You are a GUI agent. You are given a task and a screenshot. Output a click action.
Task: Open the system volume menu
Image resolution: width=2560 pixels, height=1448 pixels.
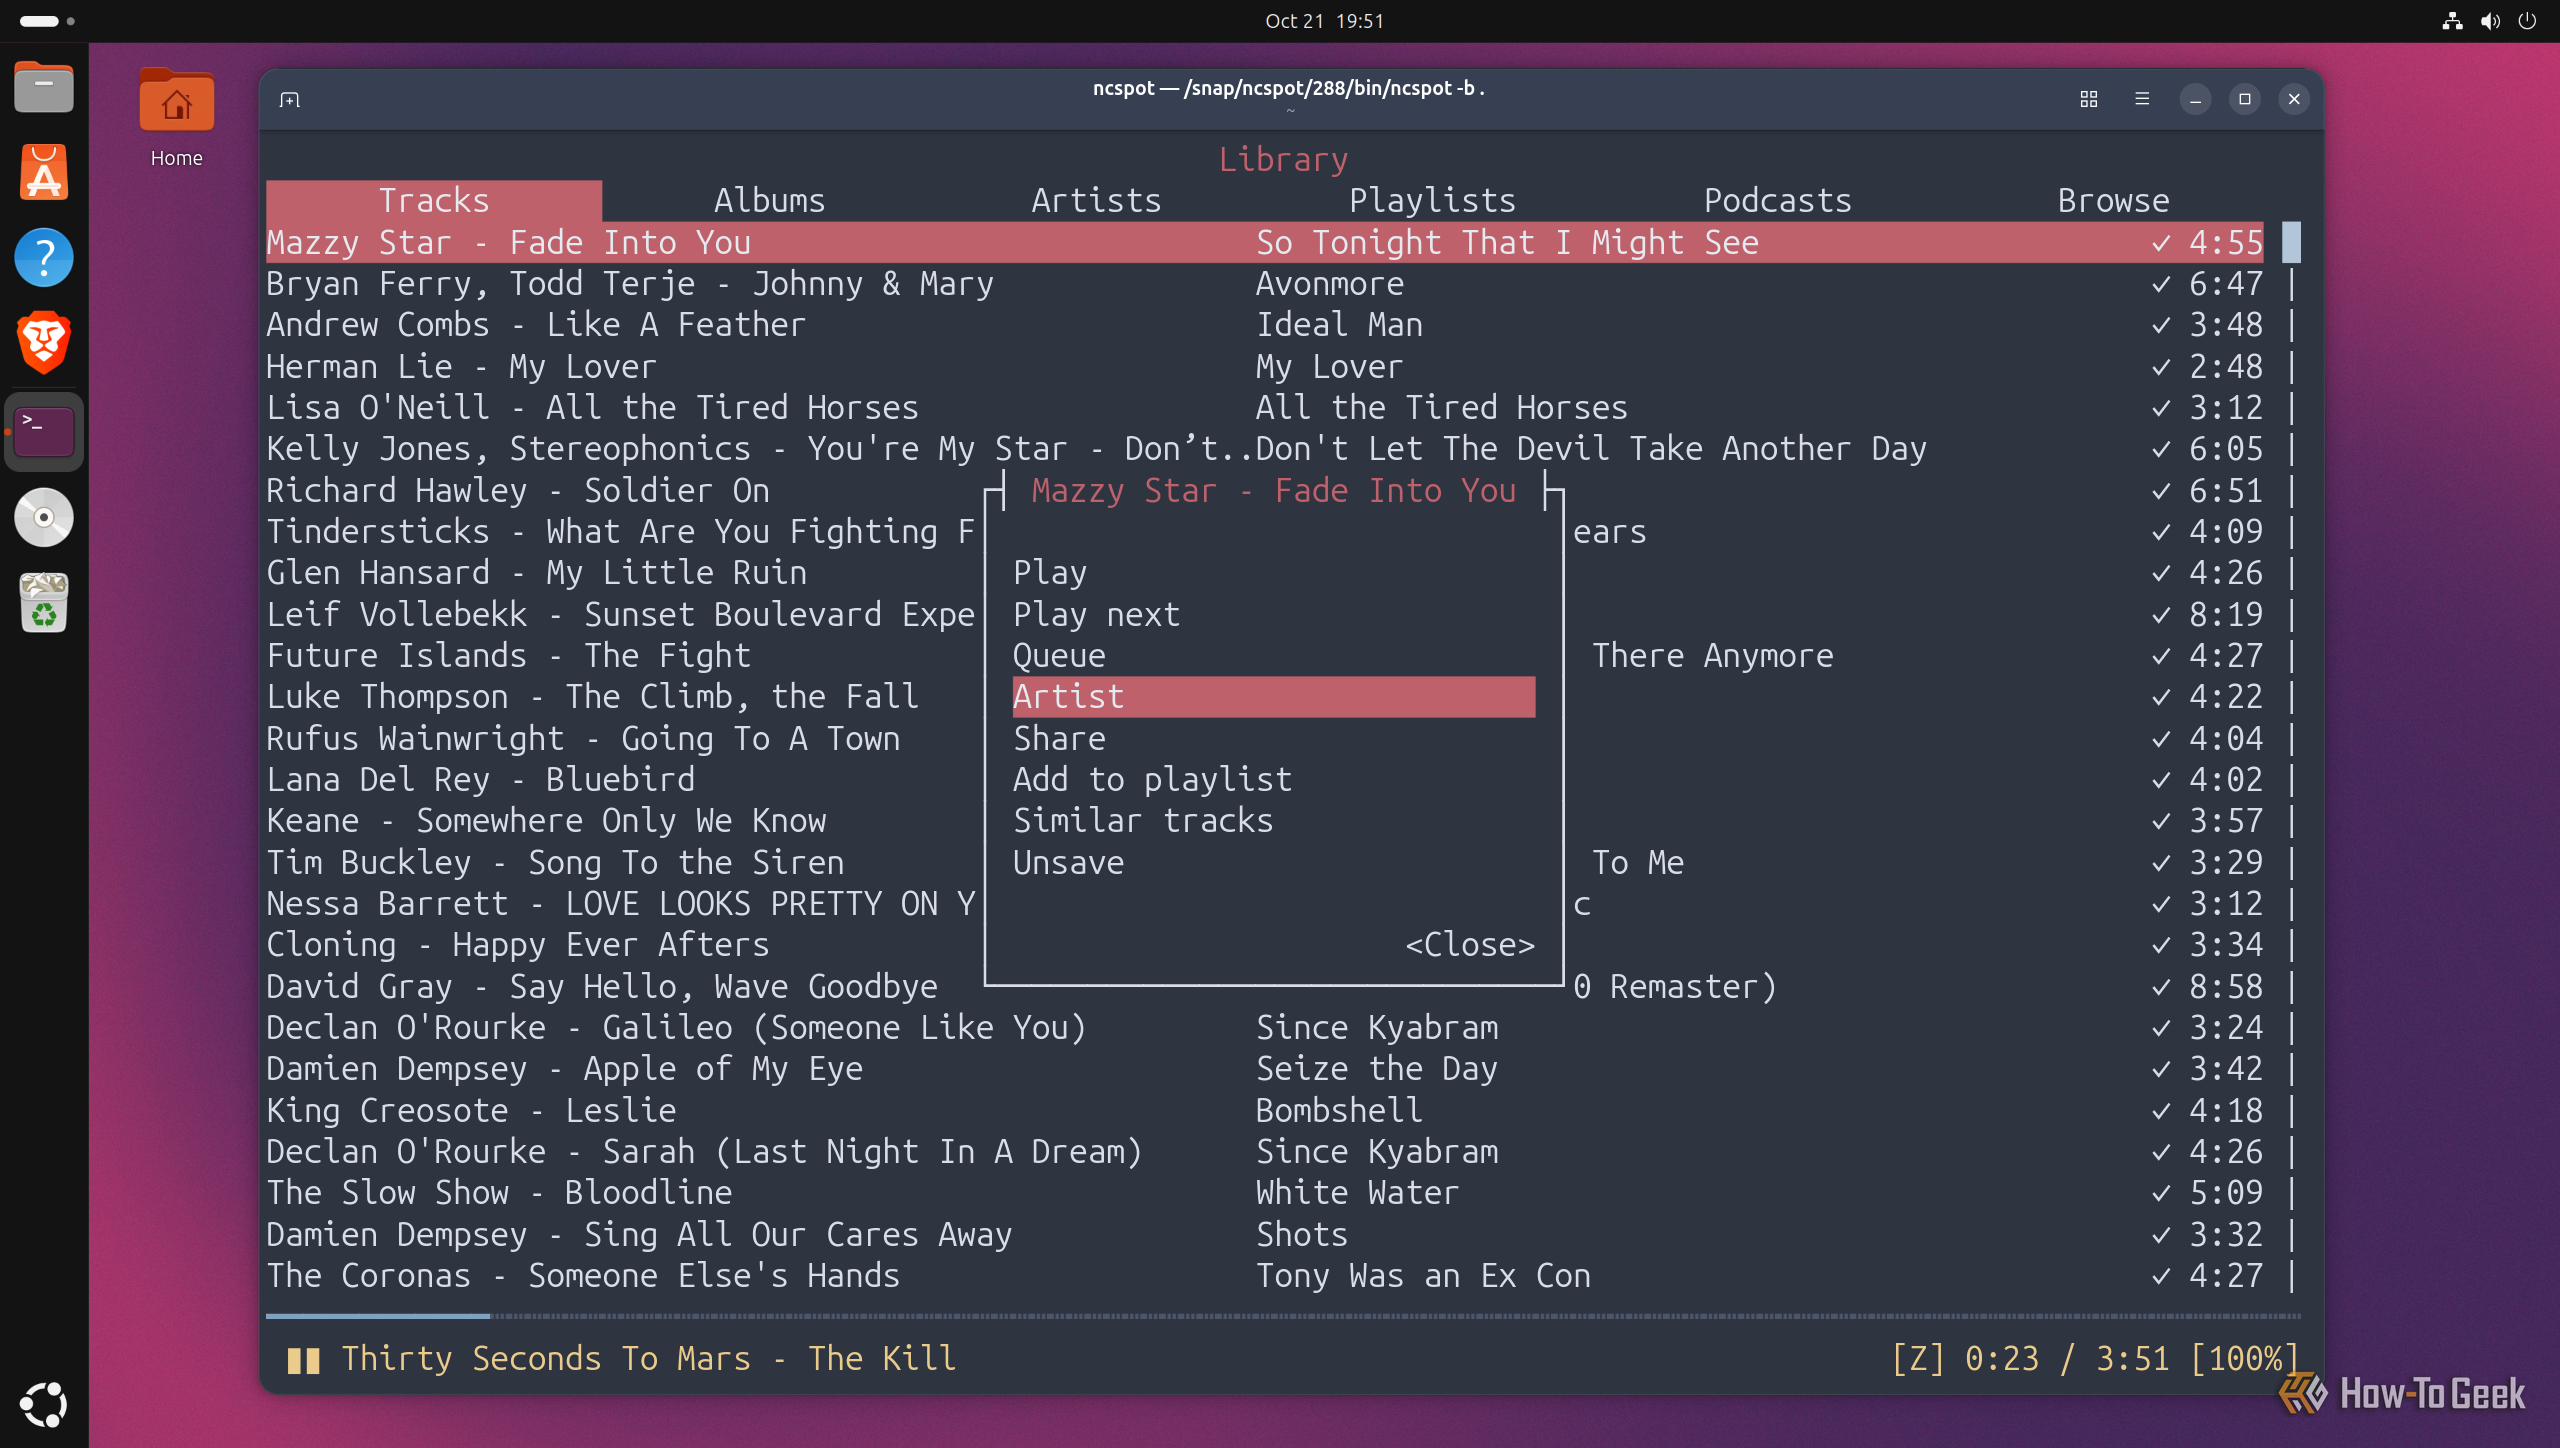(2490, 21)
